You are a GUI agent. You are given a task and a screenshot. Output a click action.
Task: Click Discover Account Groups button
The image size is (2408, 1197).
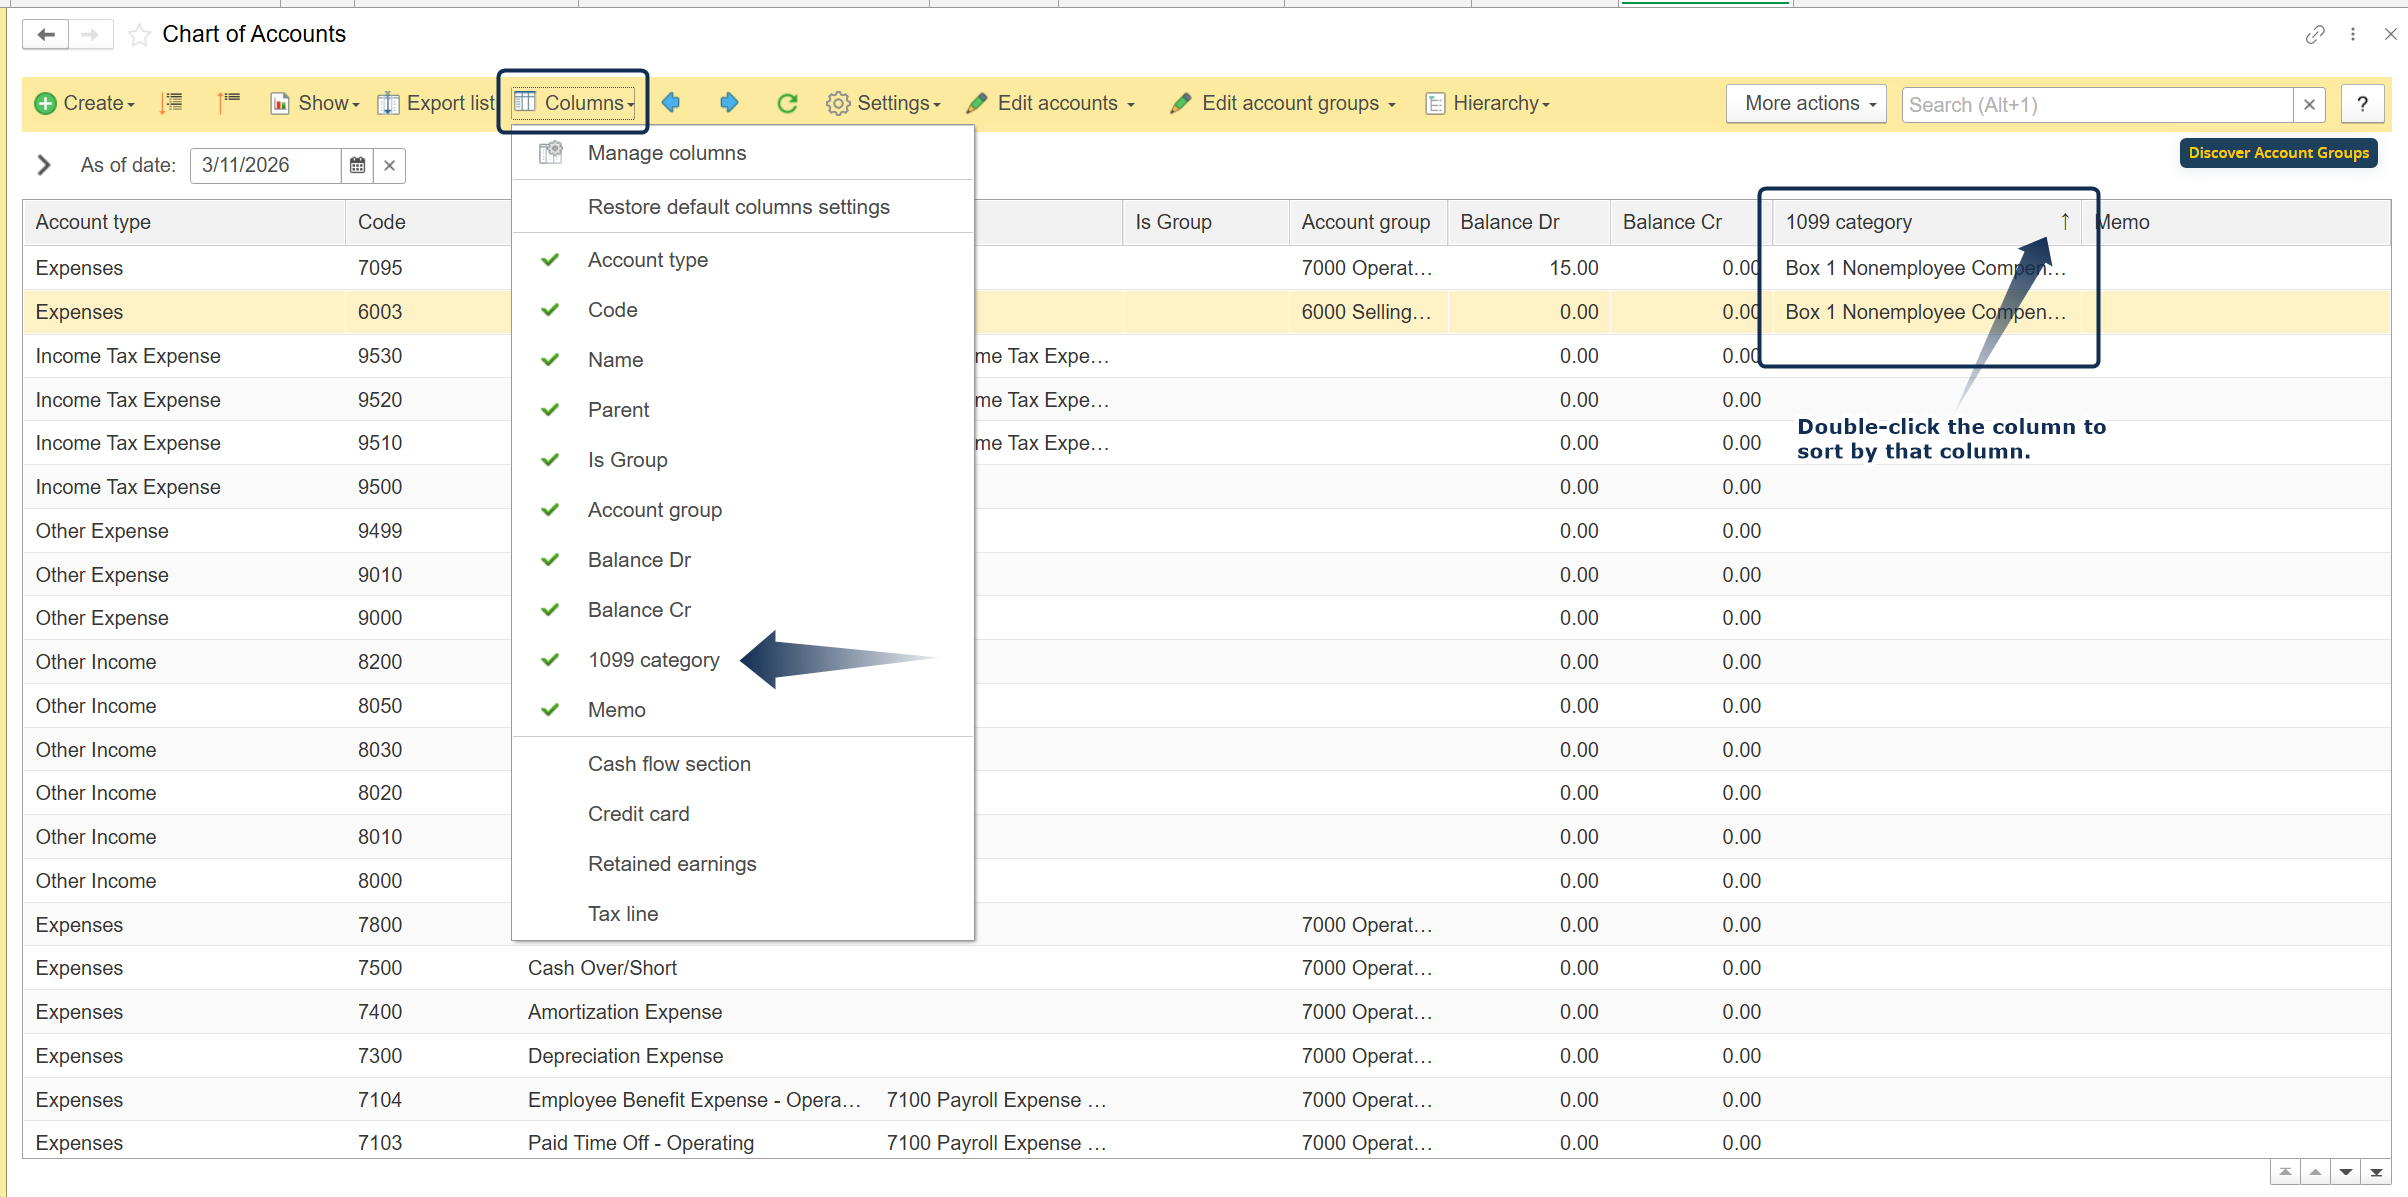pos(2278,153)
